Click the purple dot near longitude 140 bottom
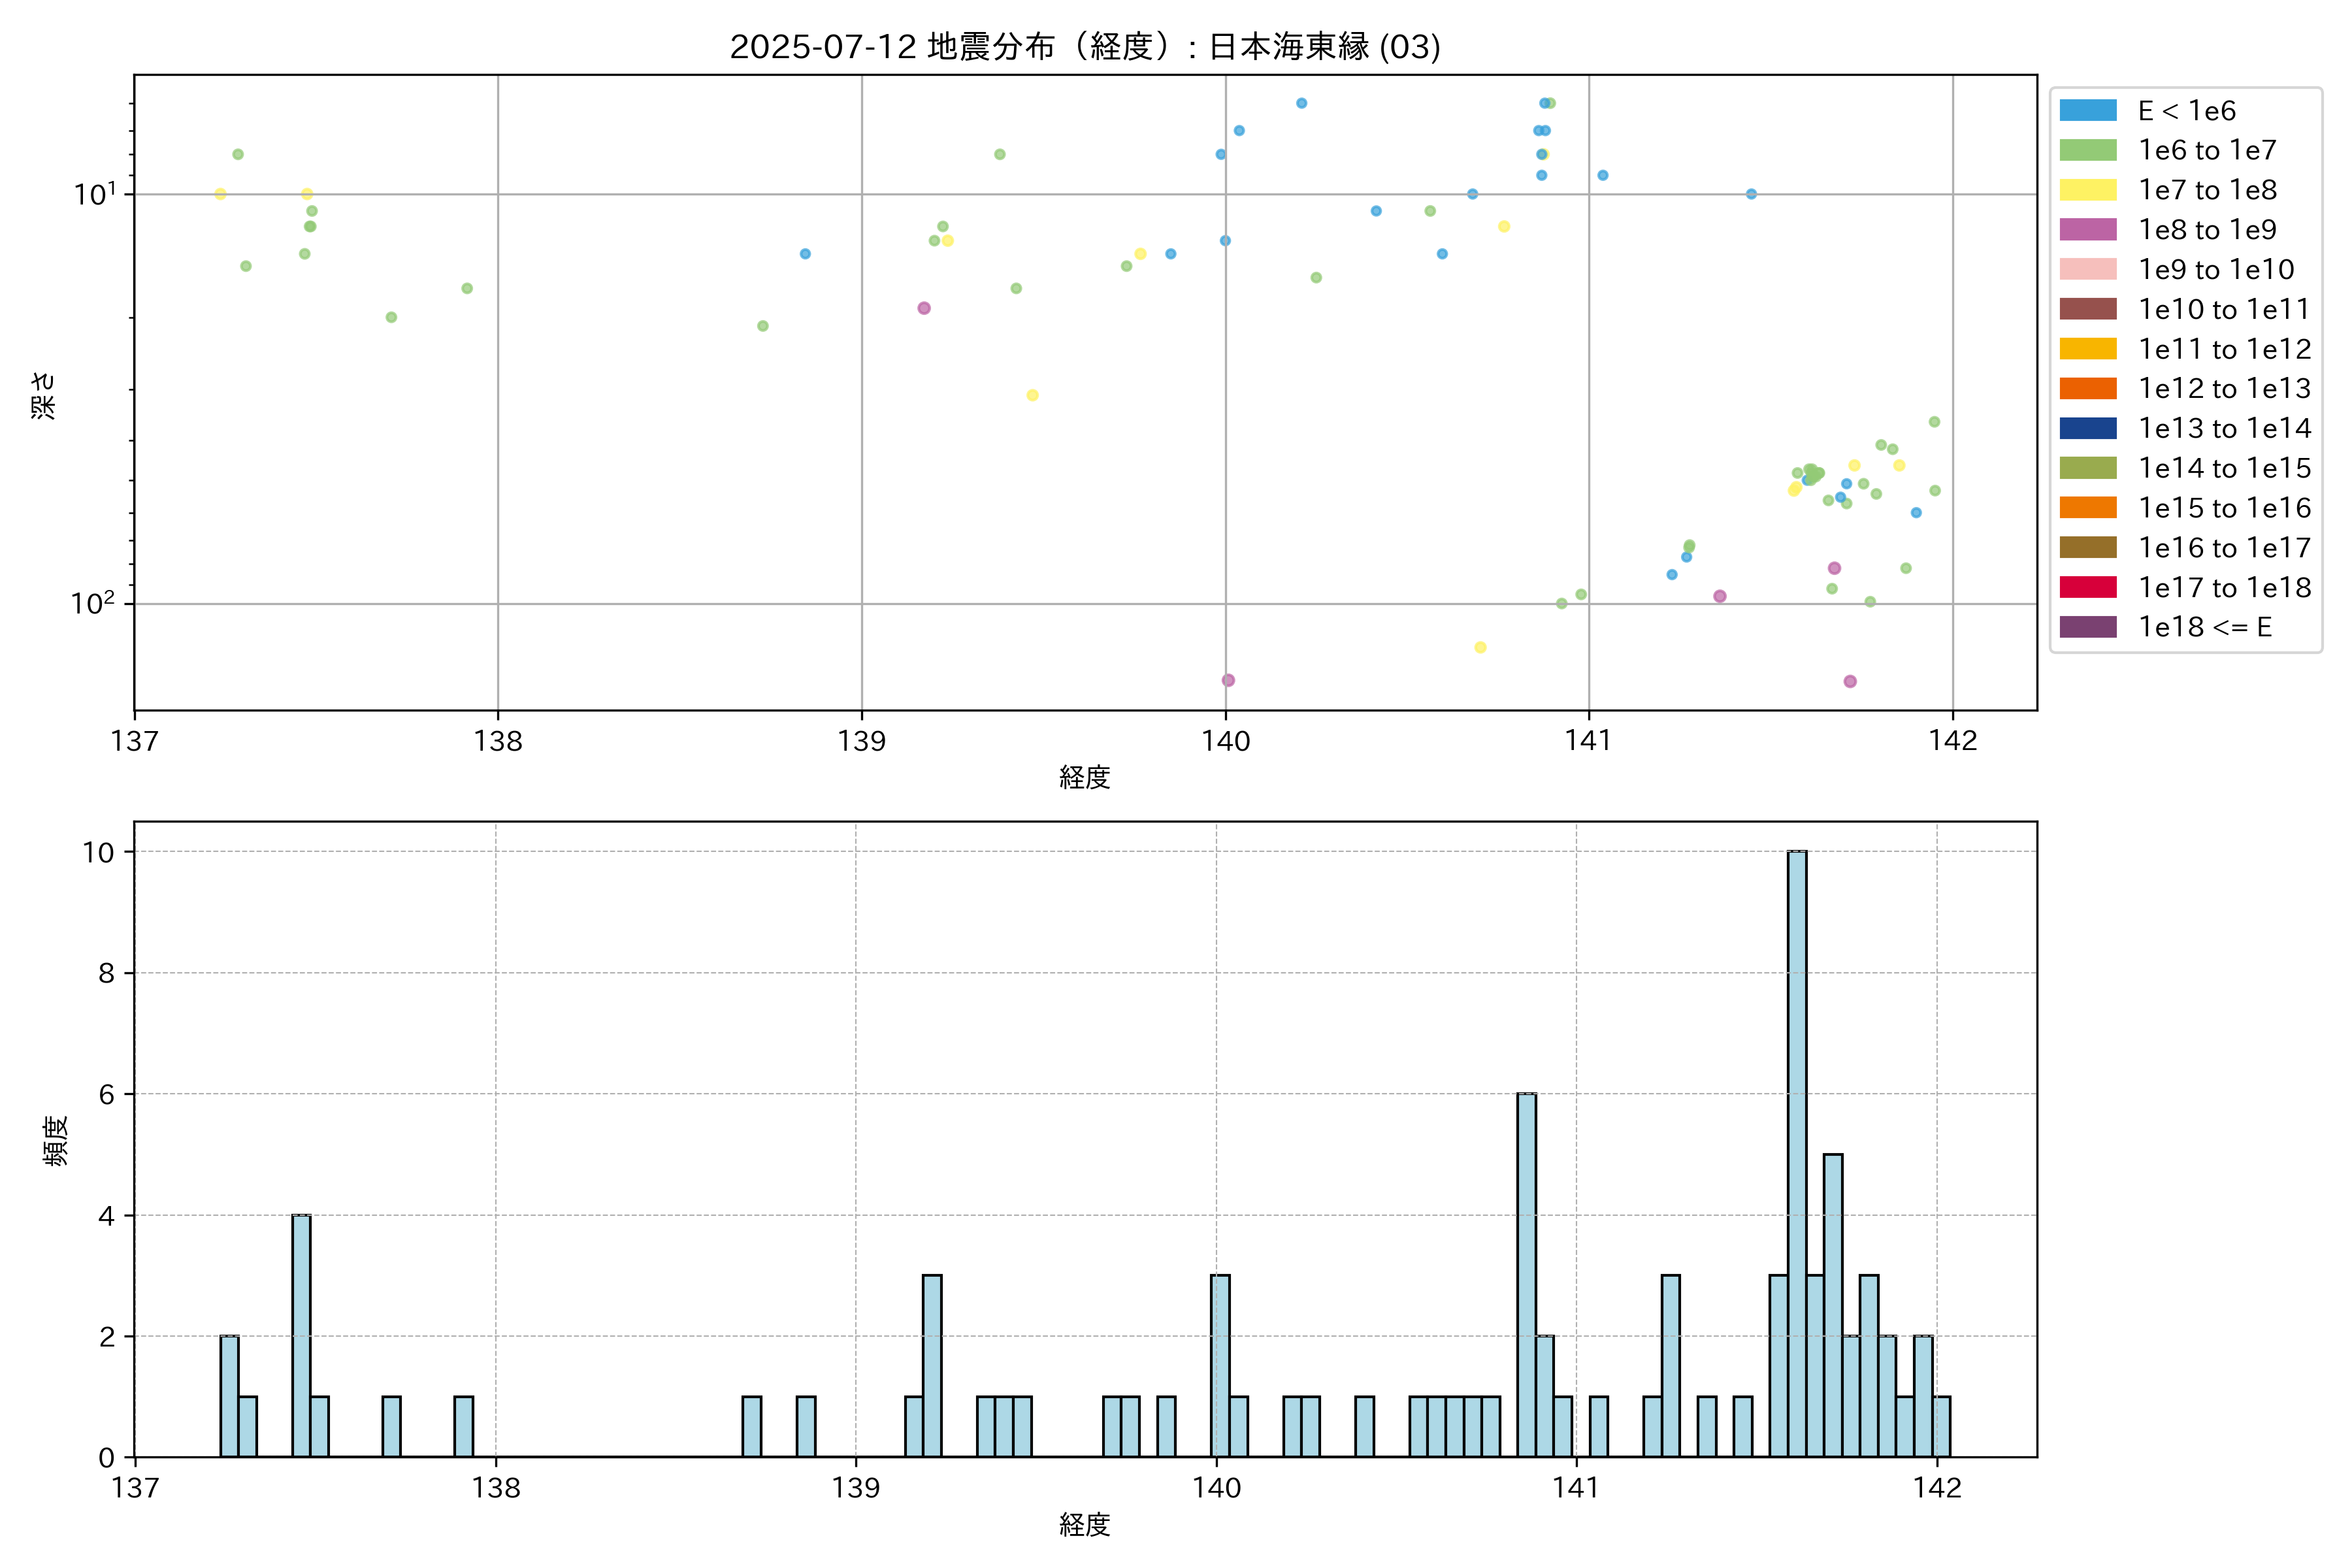The height and width of the screenshot is (1568, 2352). click(x=1228, y=680)
